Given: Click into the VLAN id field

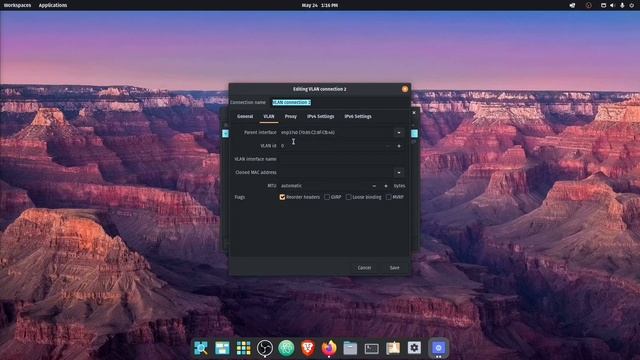Looking at the screenshot, I should pos(331,146).
